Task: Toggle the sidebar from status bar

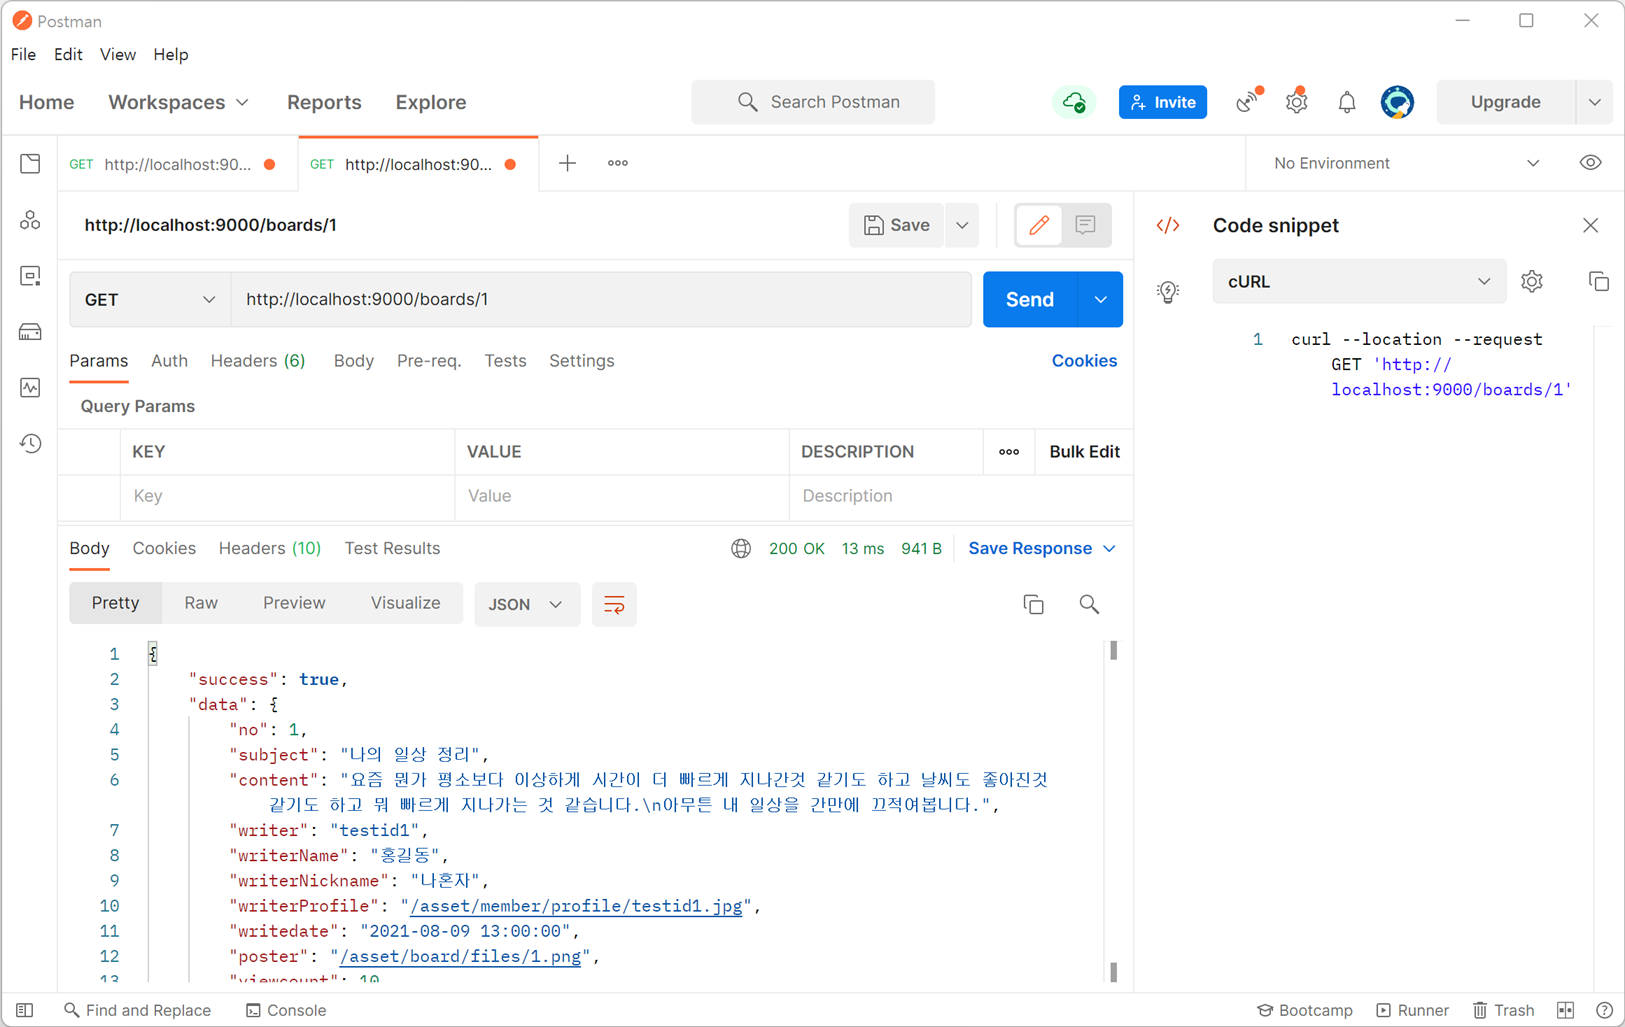Action: coord(25,1010)
